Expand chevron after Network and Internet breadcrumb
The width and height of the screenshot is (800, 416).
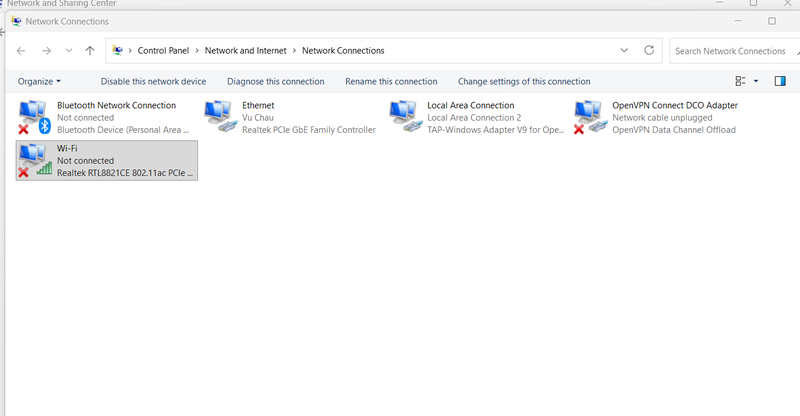pyautogui.click(x=294, y=51)
